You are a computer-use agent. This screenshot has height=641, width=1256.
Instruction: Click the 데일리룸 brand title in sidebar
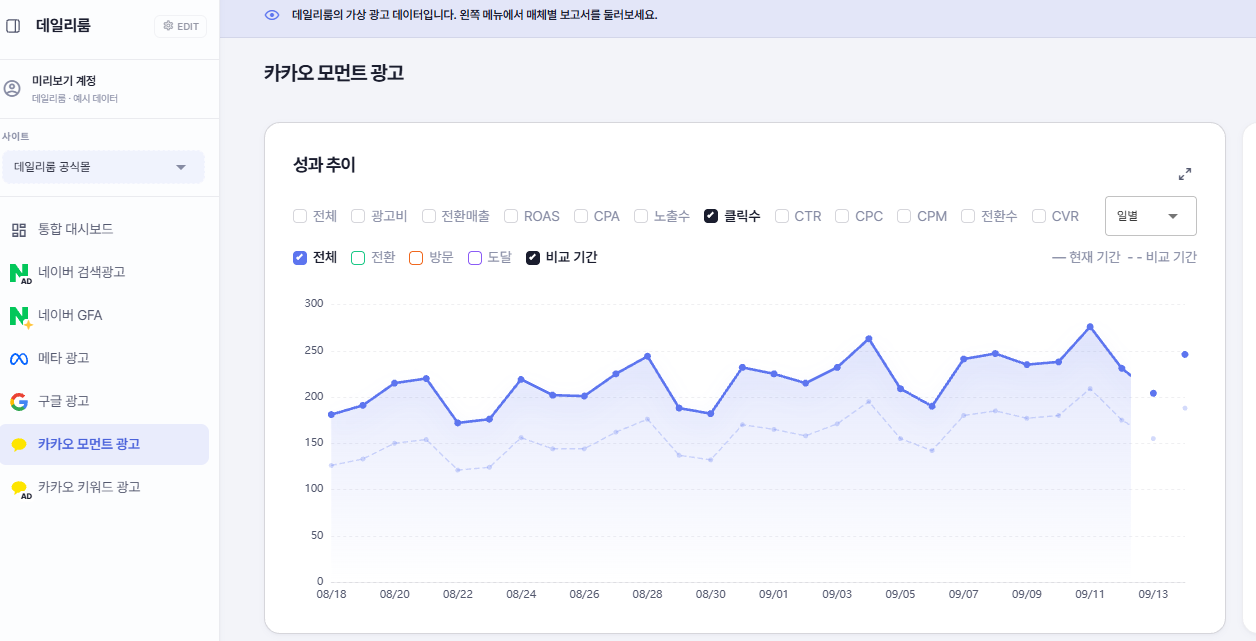(x=63, y=26)
